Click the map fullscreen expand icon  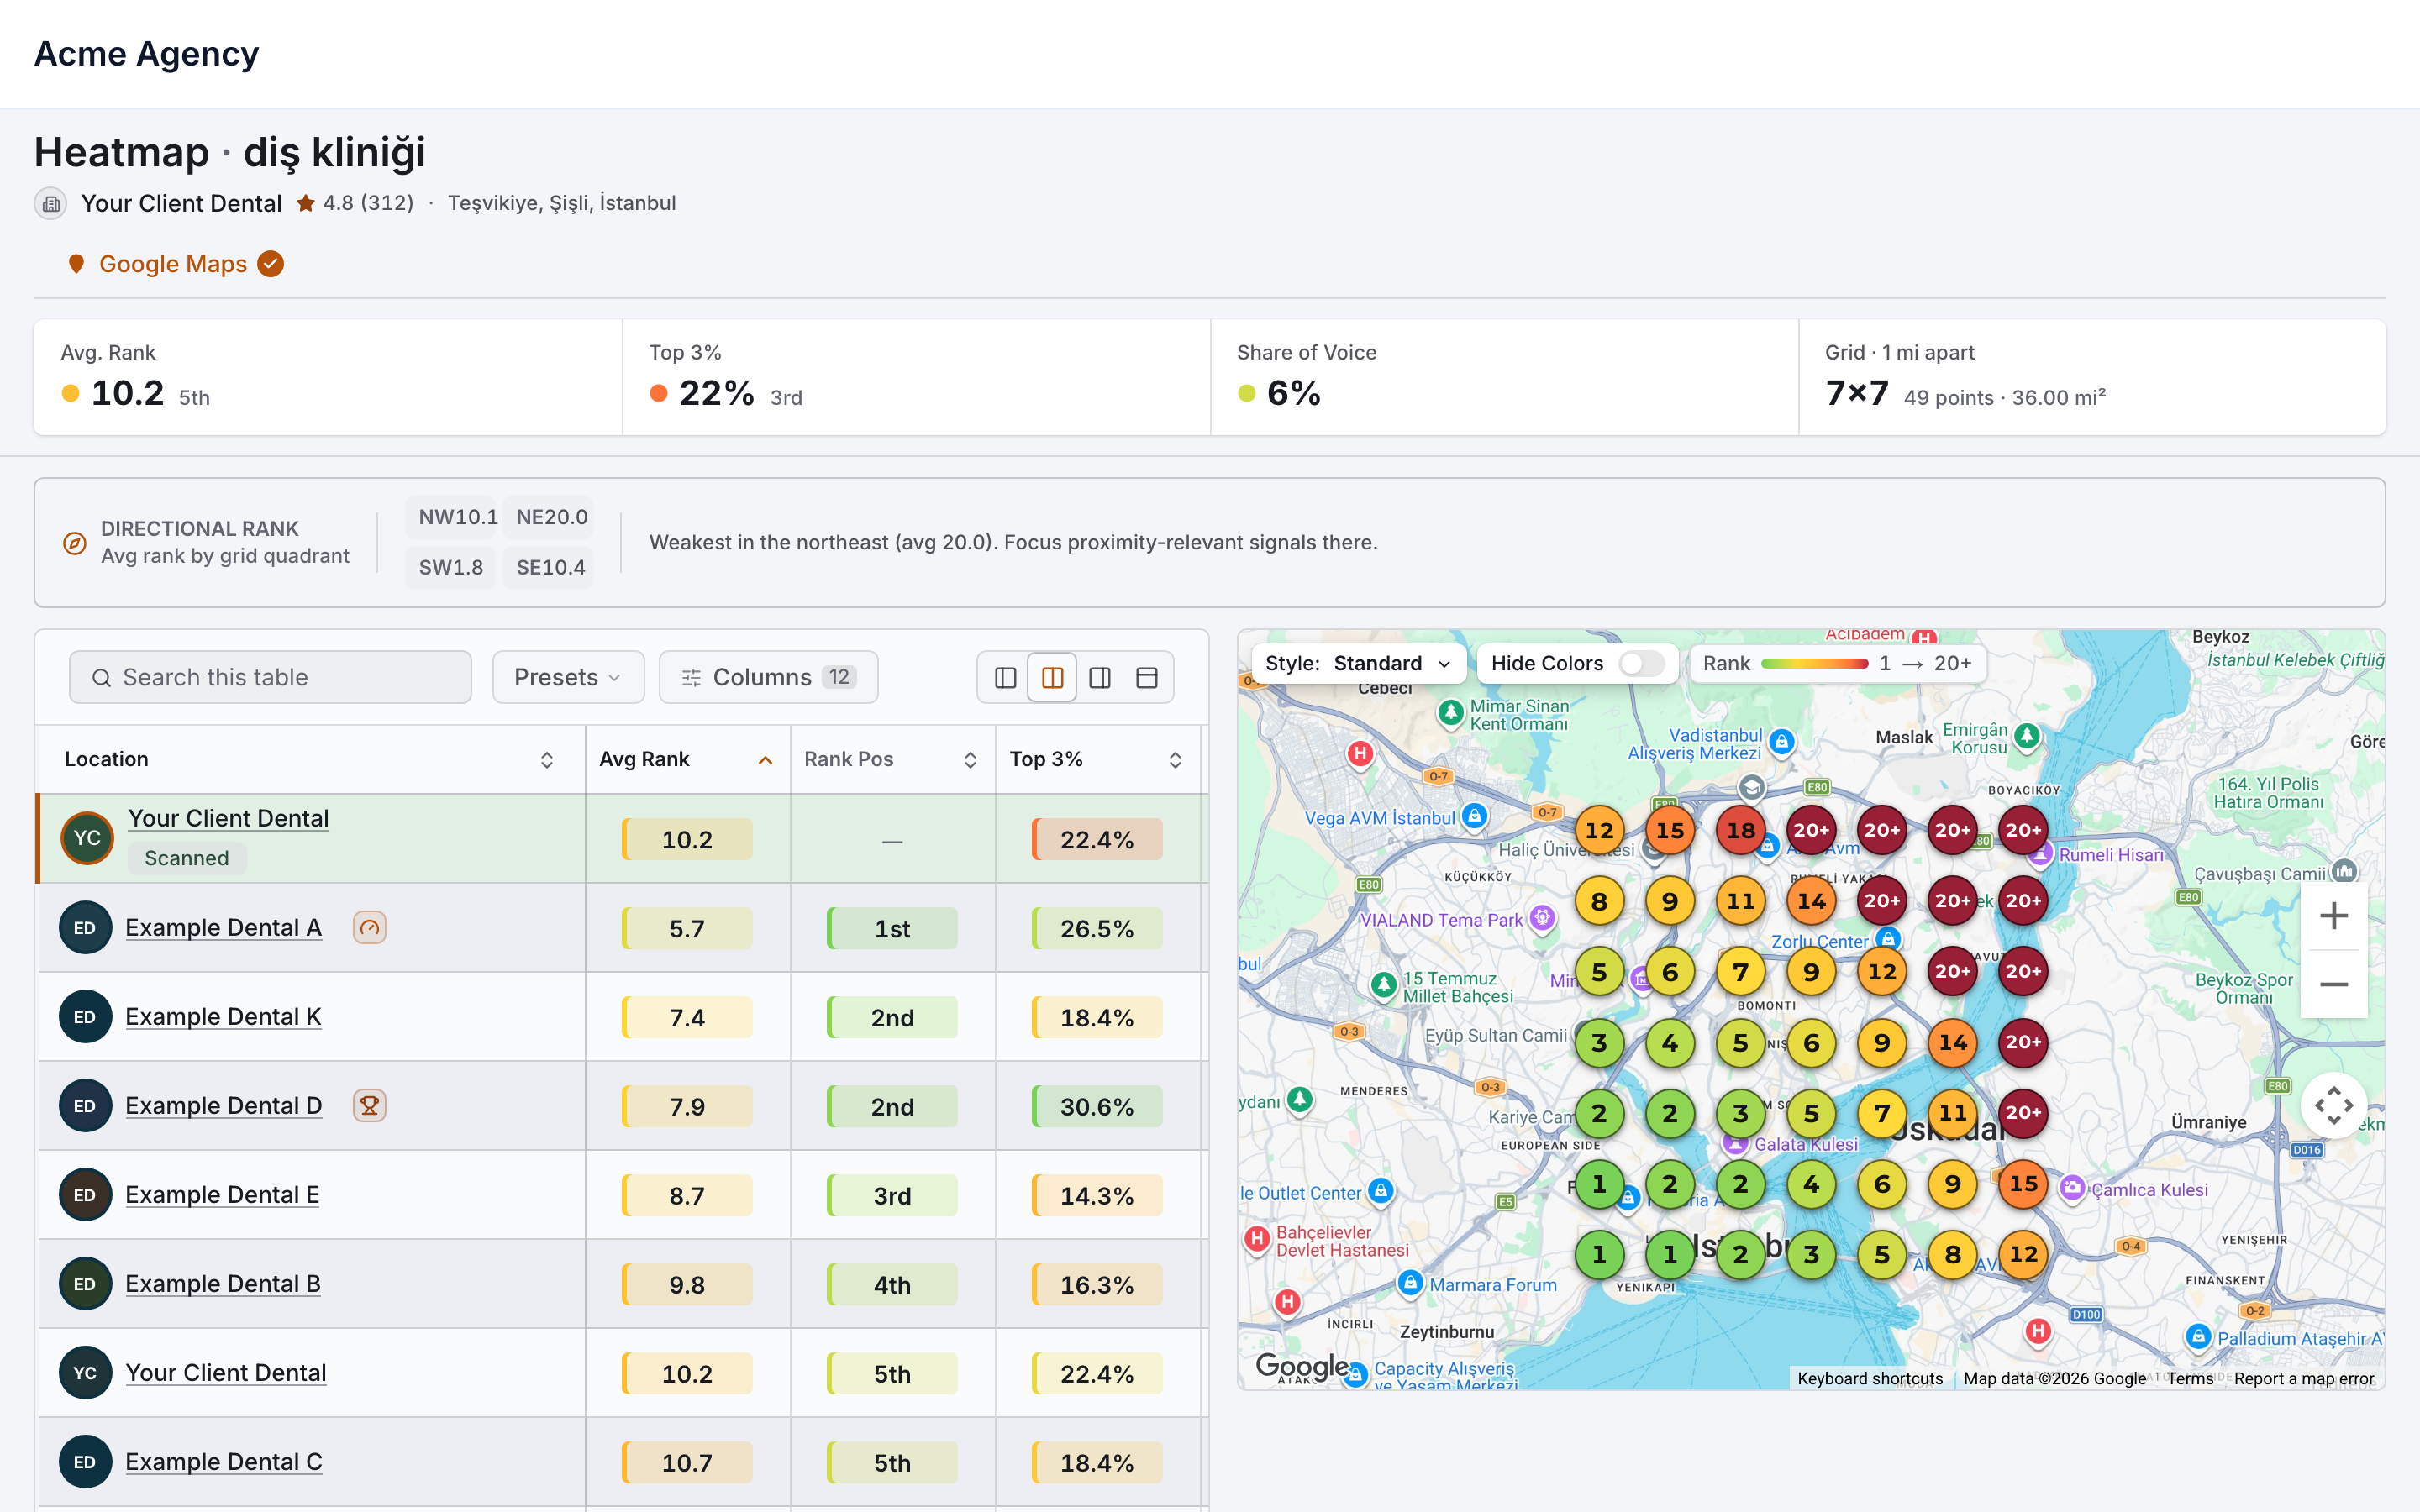click(2333, 1106)
